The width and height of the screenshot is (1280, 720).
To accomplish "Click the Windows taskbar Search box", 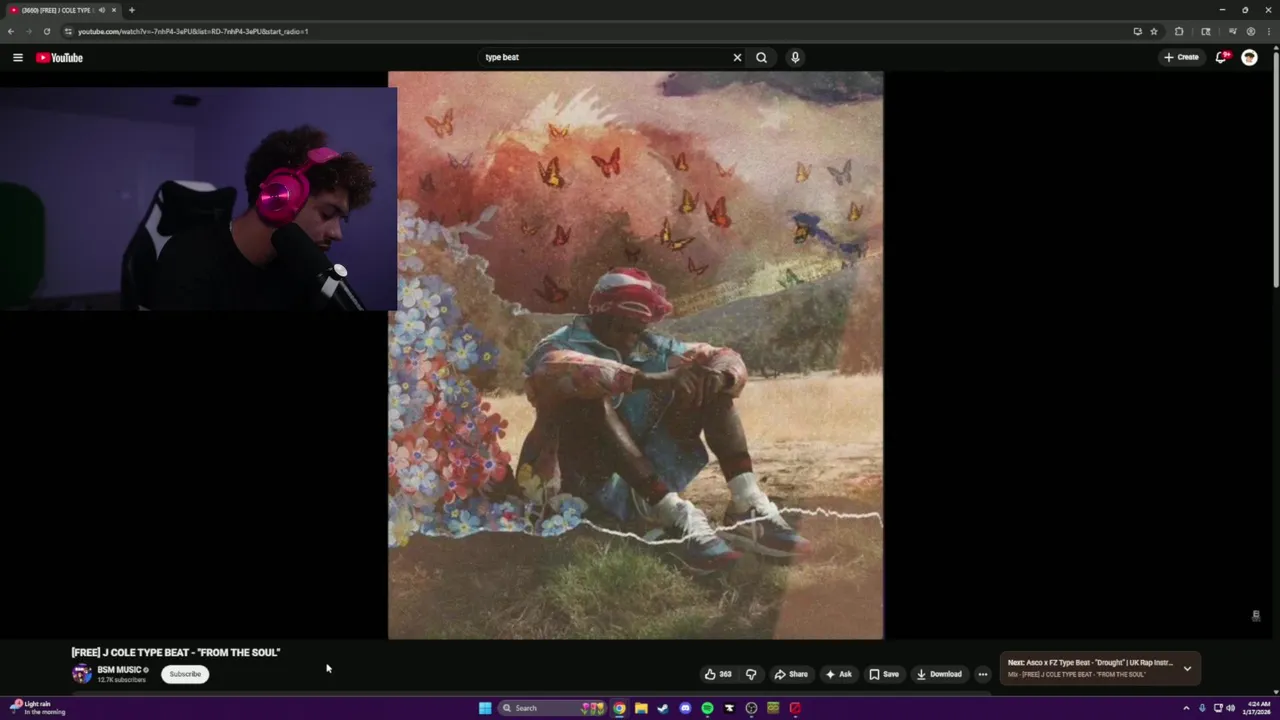I will coord(552,708).
